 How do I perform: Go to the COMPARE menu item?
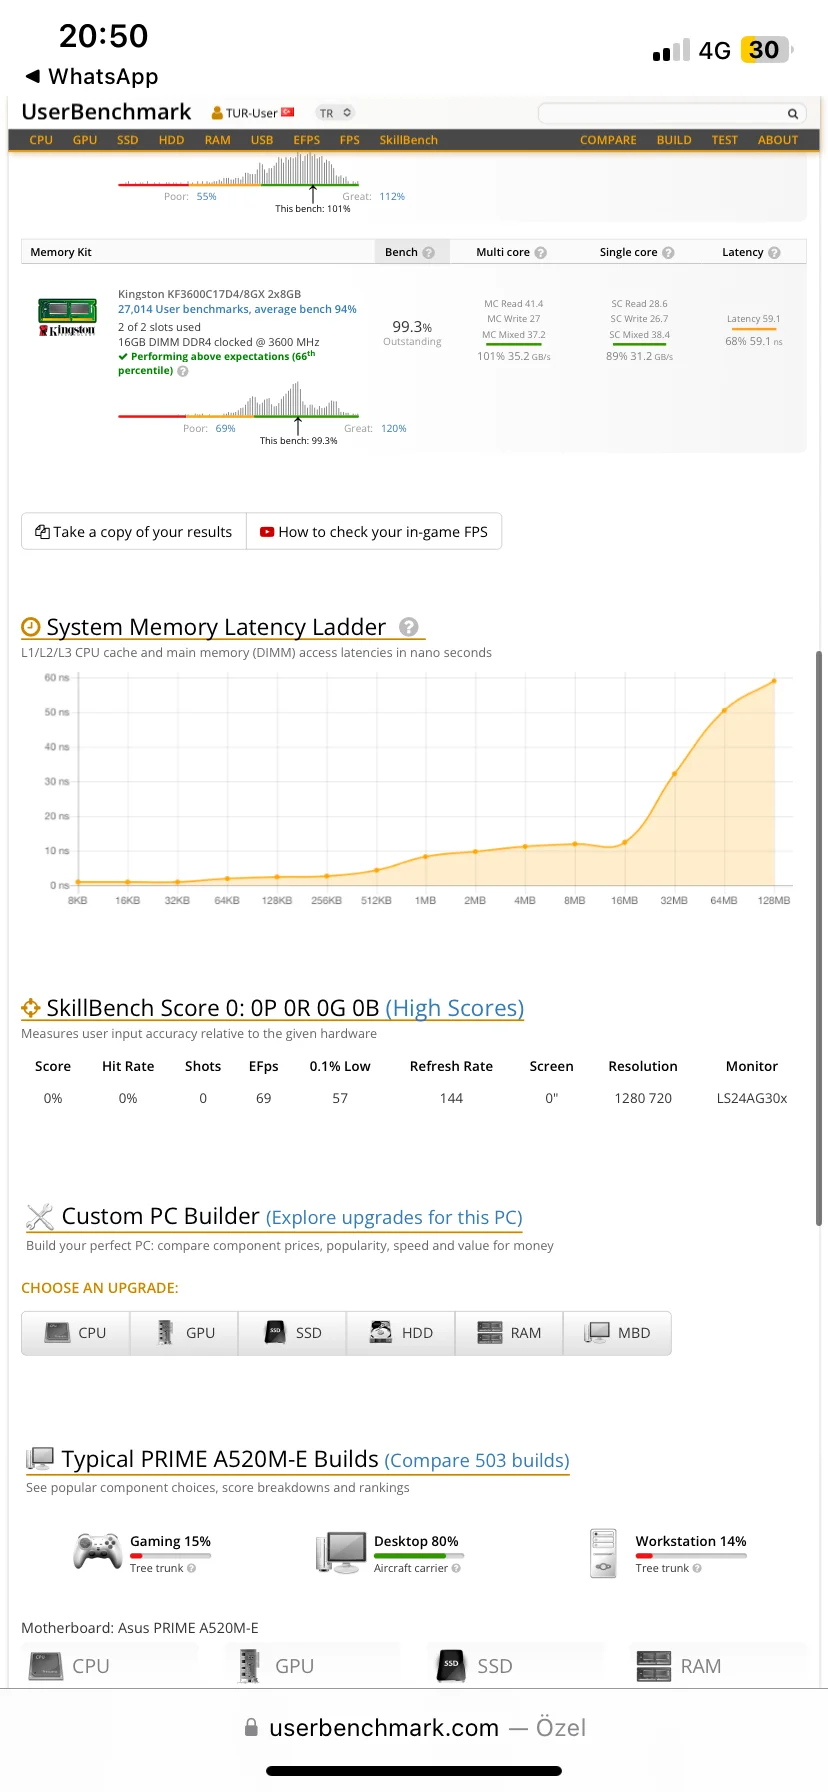pos(608,140)
